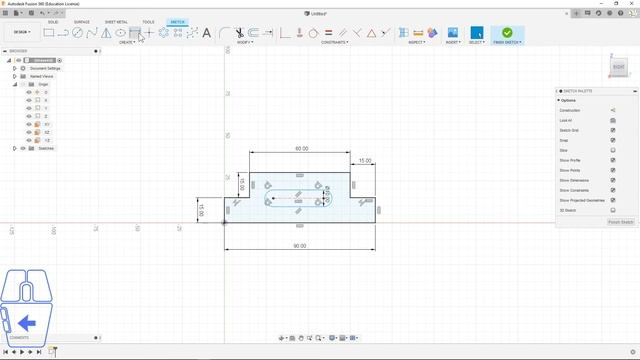The width and height of the screenshot is (640, 360).
Task: Select the Ellipse sketch tool
Action: pos(120,33)
